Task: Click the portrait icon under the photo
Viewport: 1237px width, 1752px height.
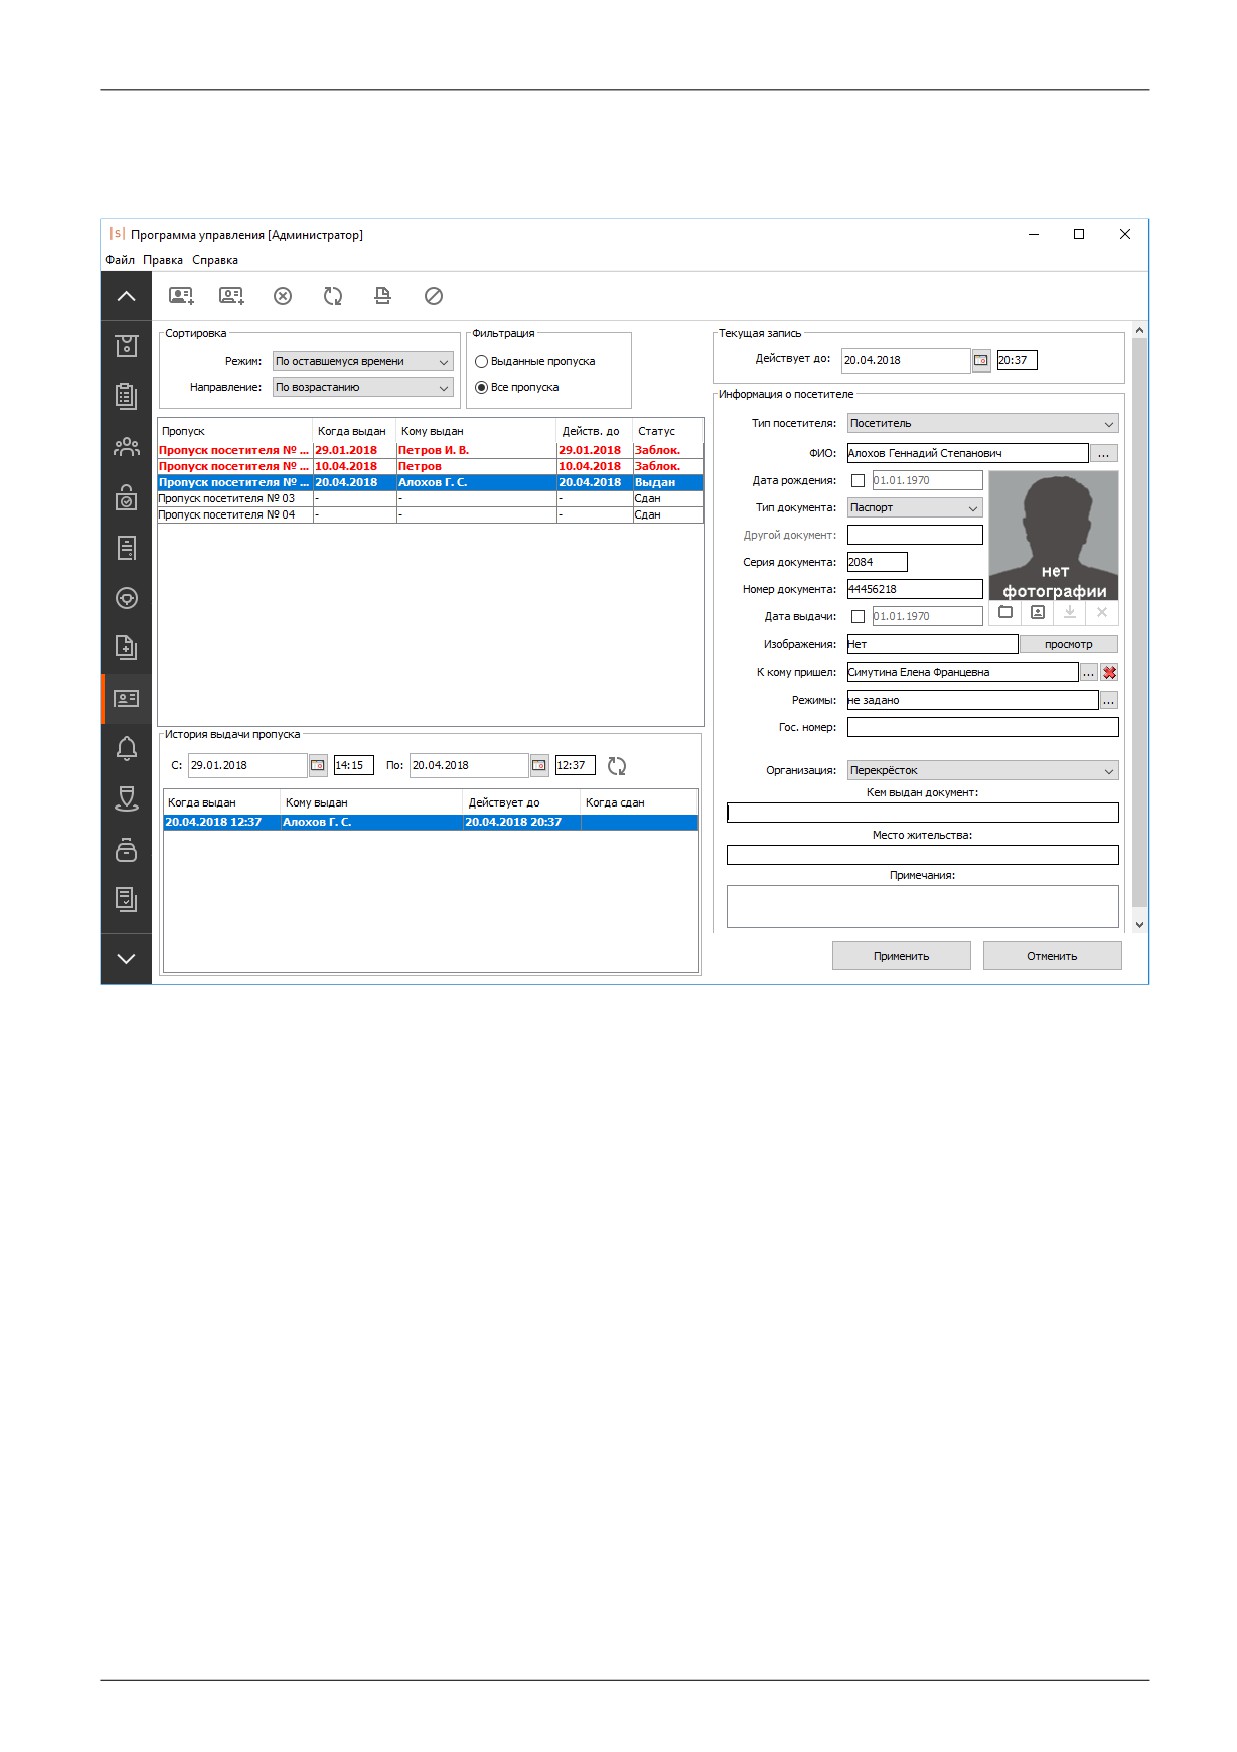Action: click(1038, 612)
